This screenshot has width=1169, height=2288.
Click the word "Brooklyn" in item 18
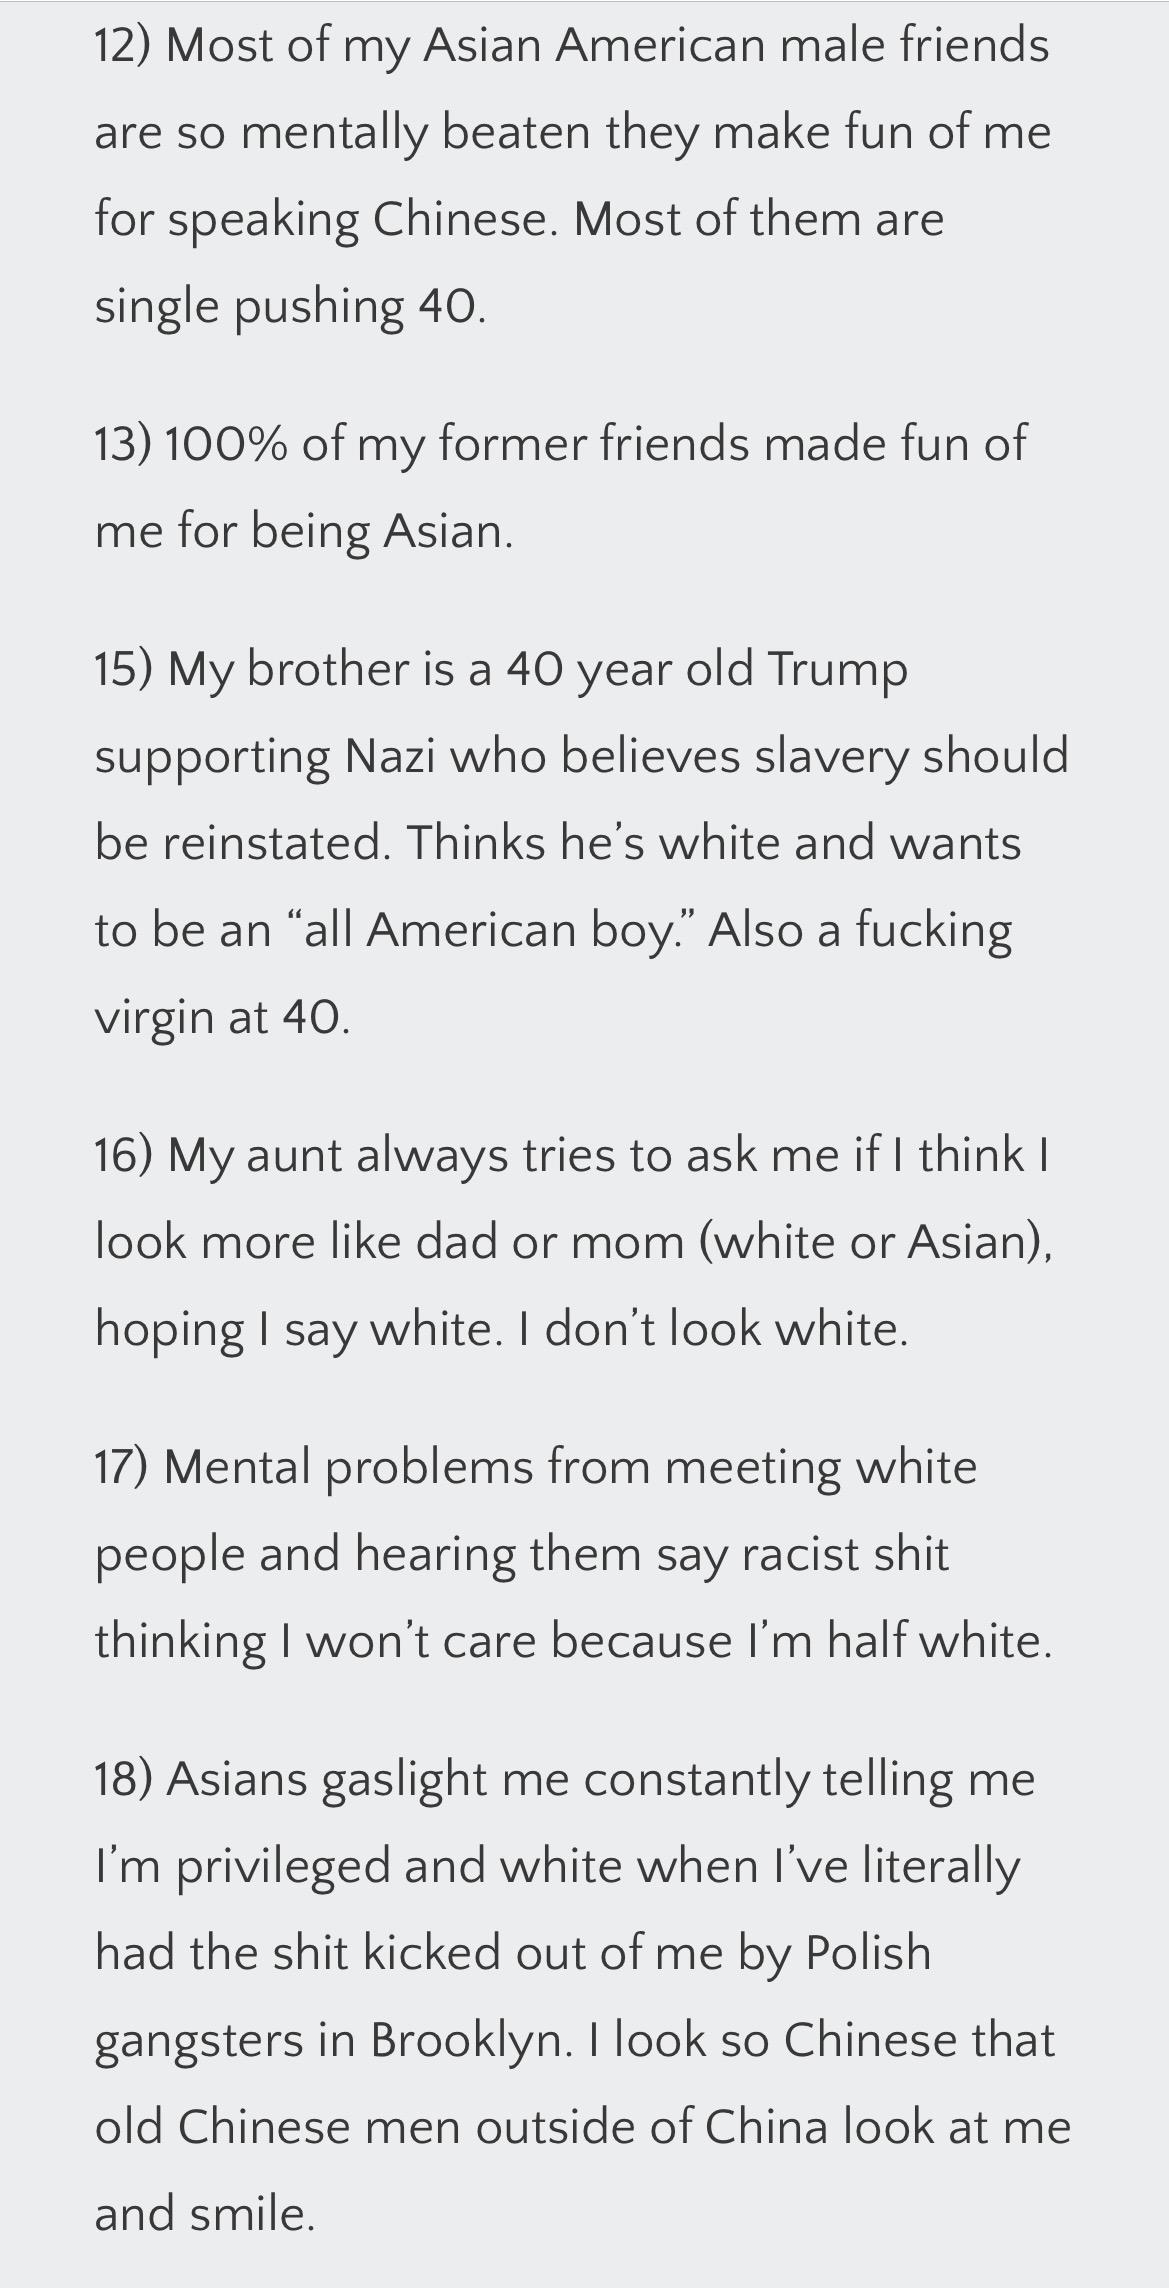(x=471, y=2041)
